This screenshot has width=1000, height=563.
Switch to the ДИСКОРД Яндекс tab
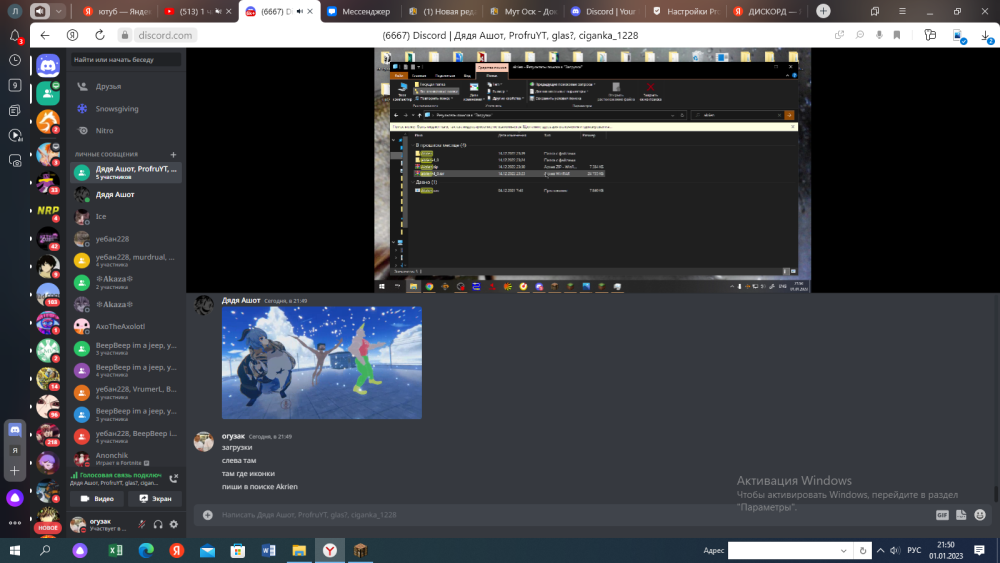[767, 11]
